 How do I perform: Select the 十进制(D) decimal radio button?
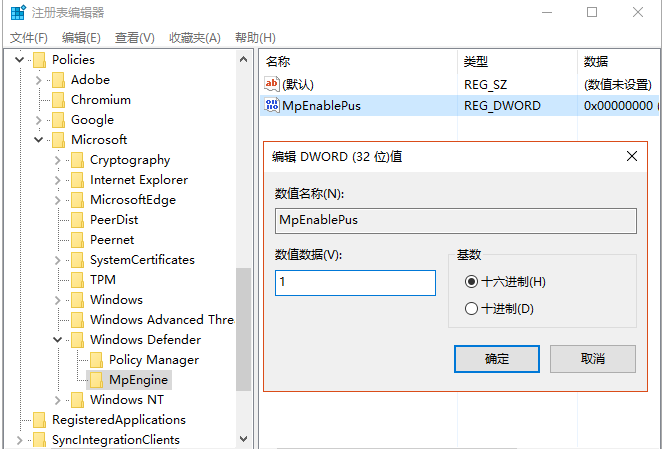tap(472, 309)
